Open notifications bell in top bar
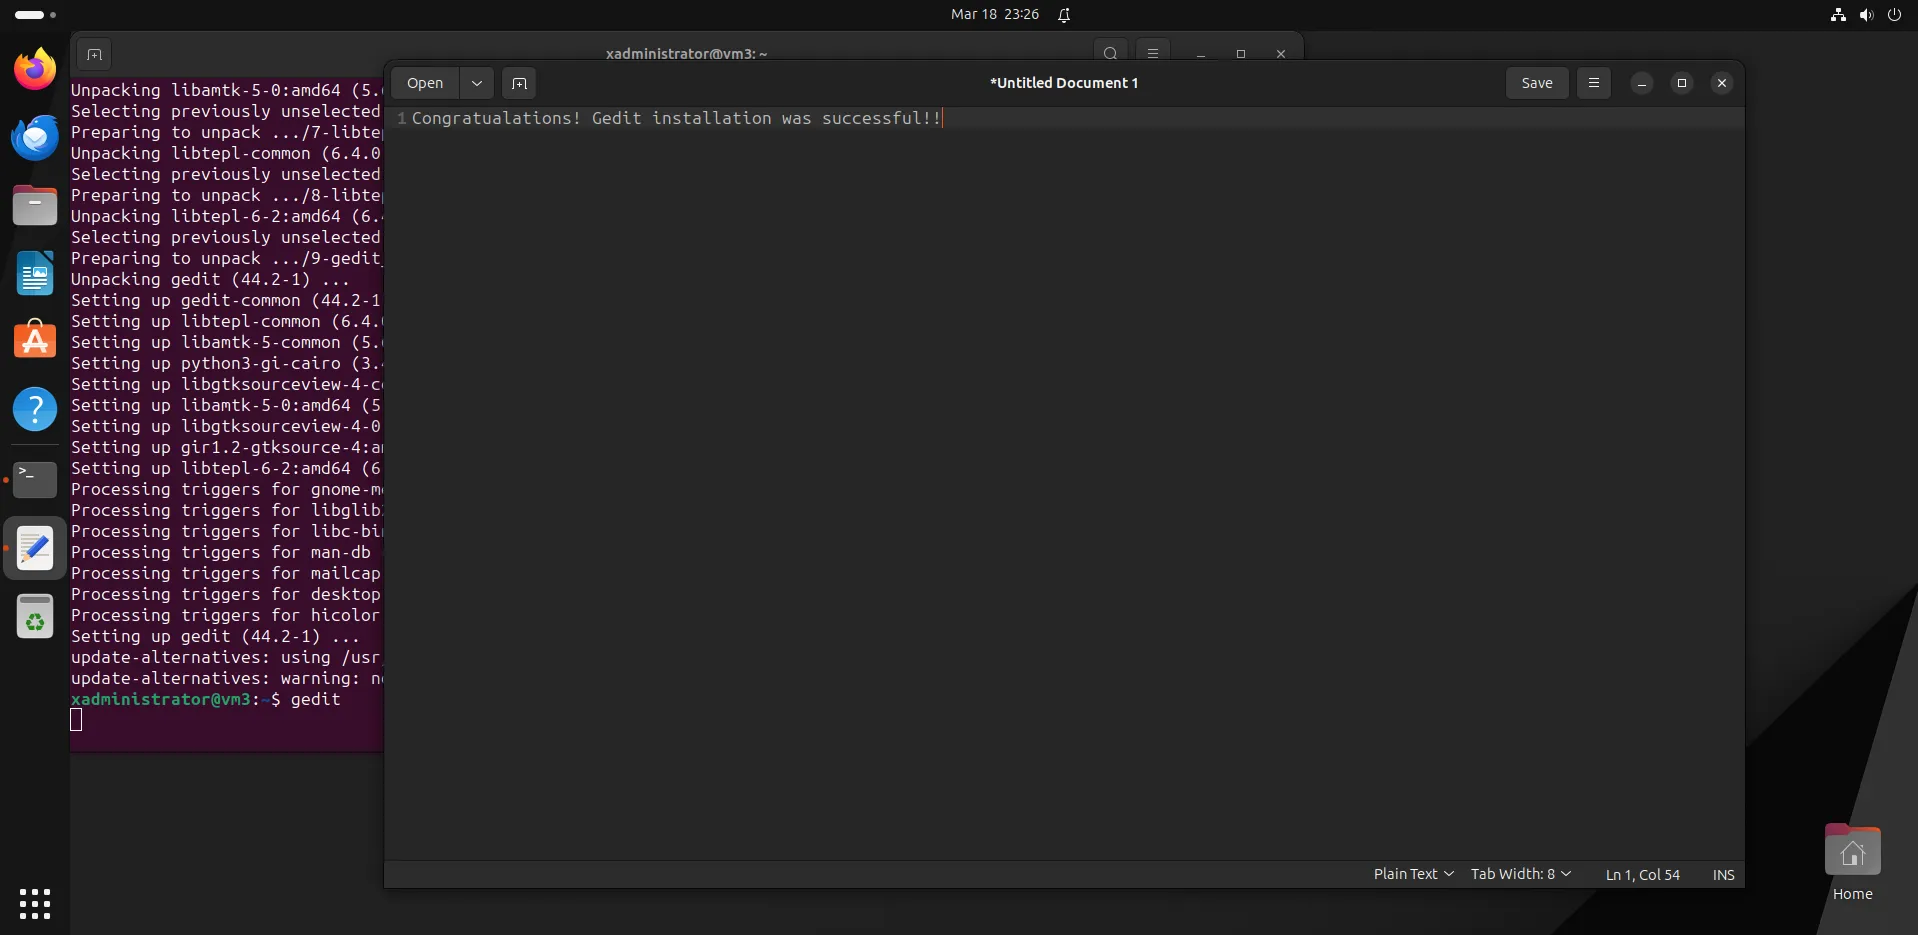 [x=1064, y=15]
